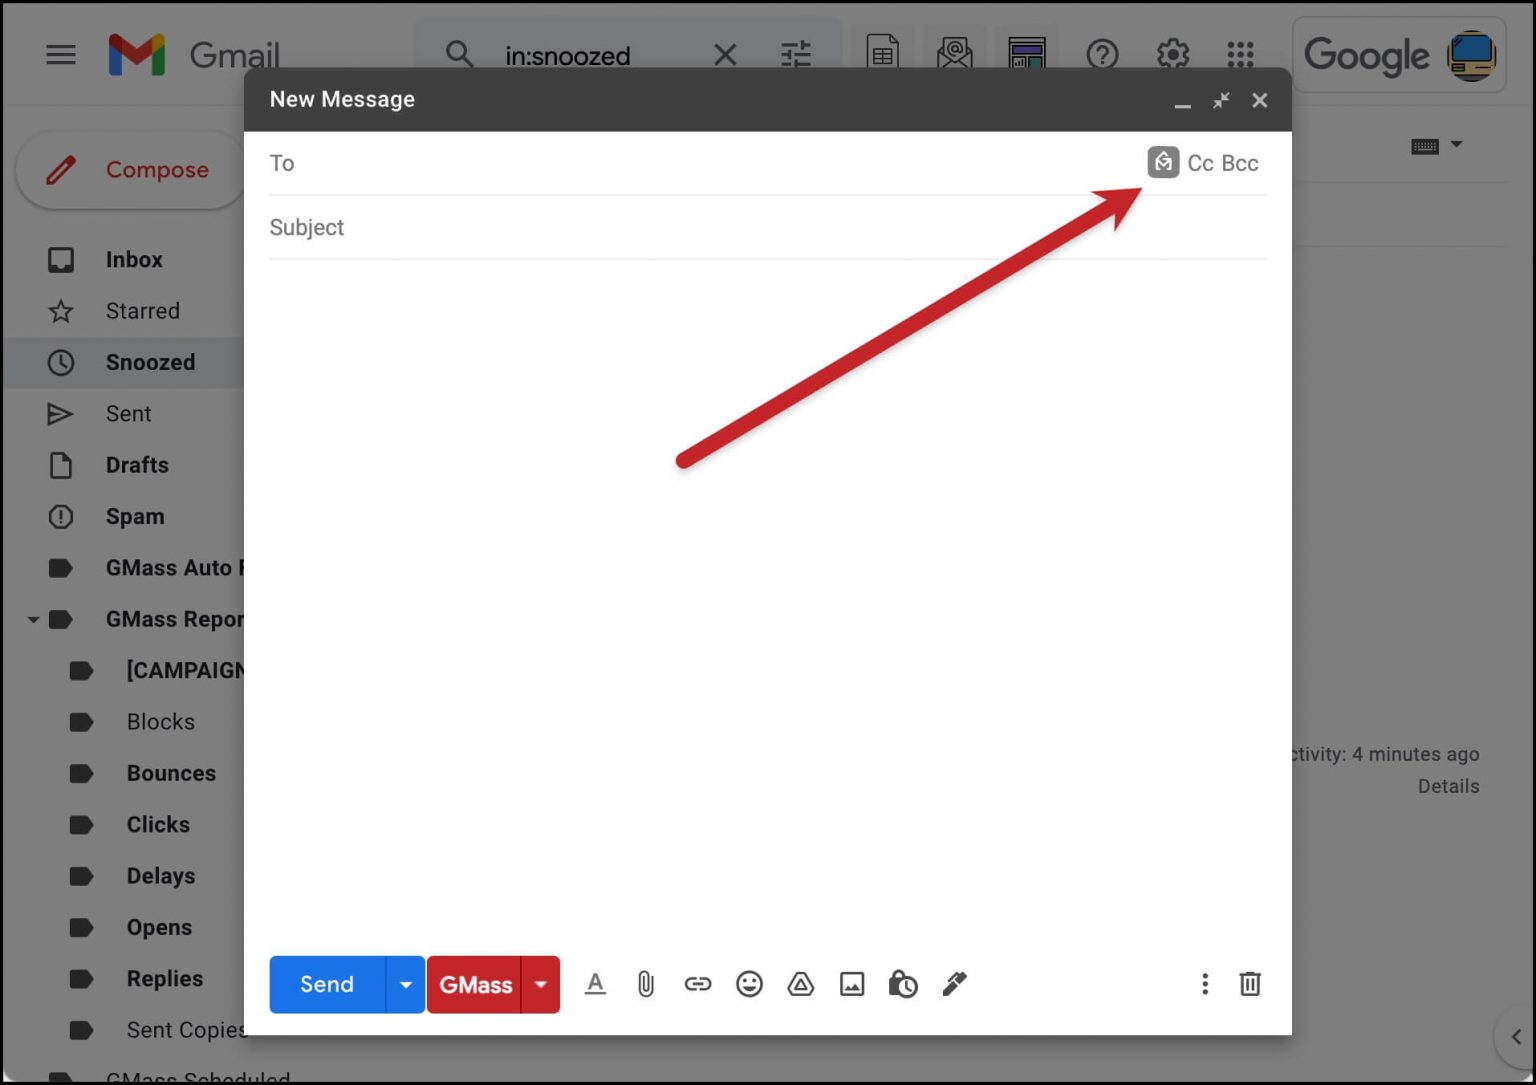The image size is (1536, 1085).
Task: Open more options three-dot menu
Action: click(x=1204, y=984)
